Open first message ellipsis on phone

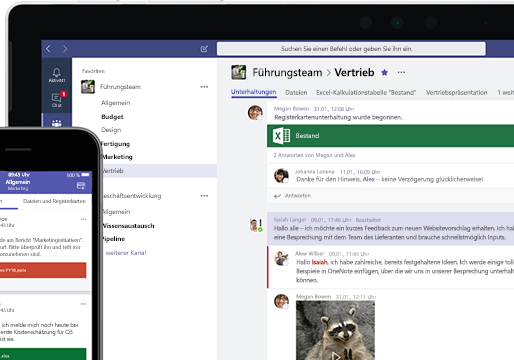click(x=83, y=219)
